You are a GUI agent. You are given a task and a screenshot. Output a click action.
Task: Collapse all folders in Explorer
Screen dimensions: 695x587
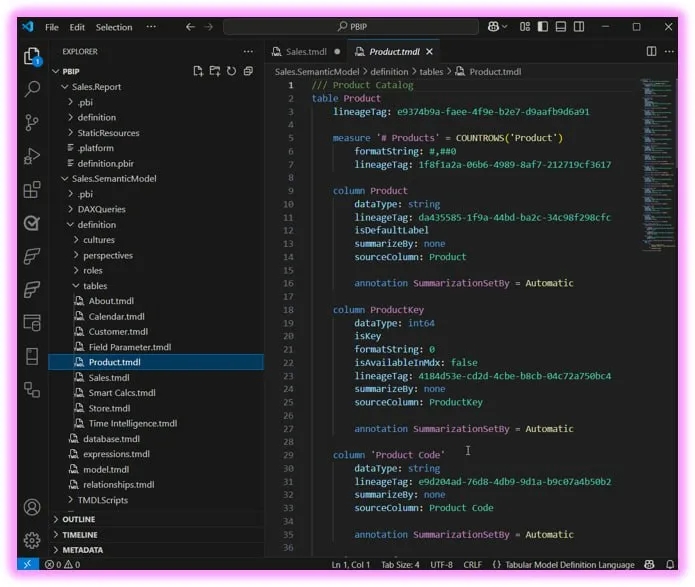(248, 71)
